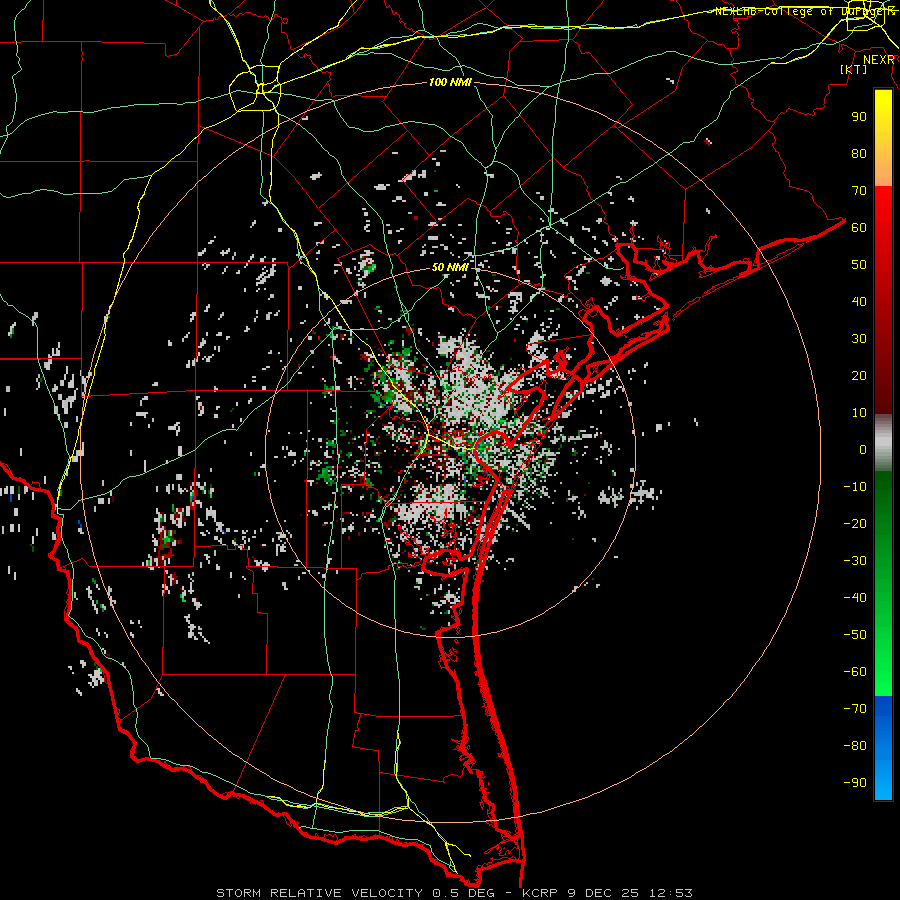900x900 pixels.
Task: Click the -80 label on the velocity scale
Action: [x=855, y=746]
